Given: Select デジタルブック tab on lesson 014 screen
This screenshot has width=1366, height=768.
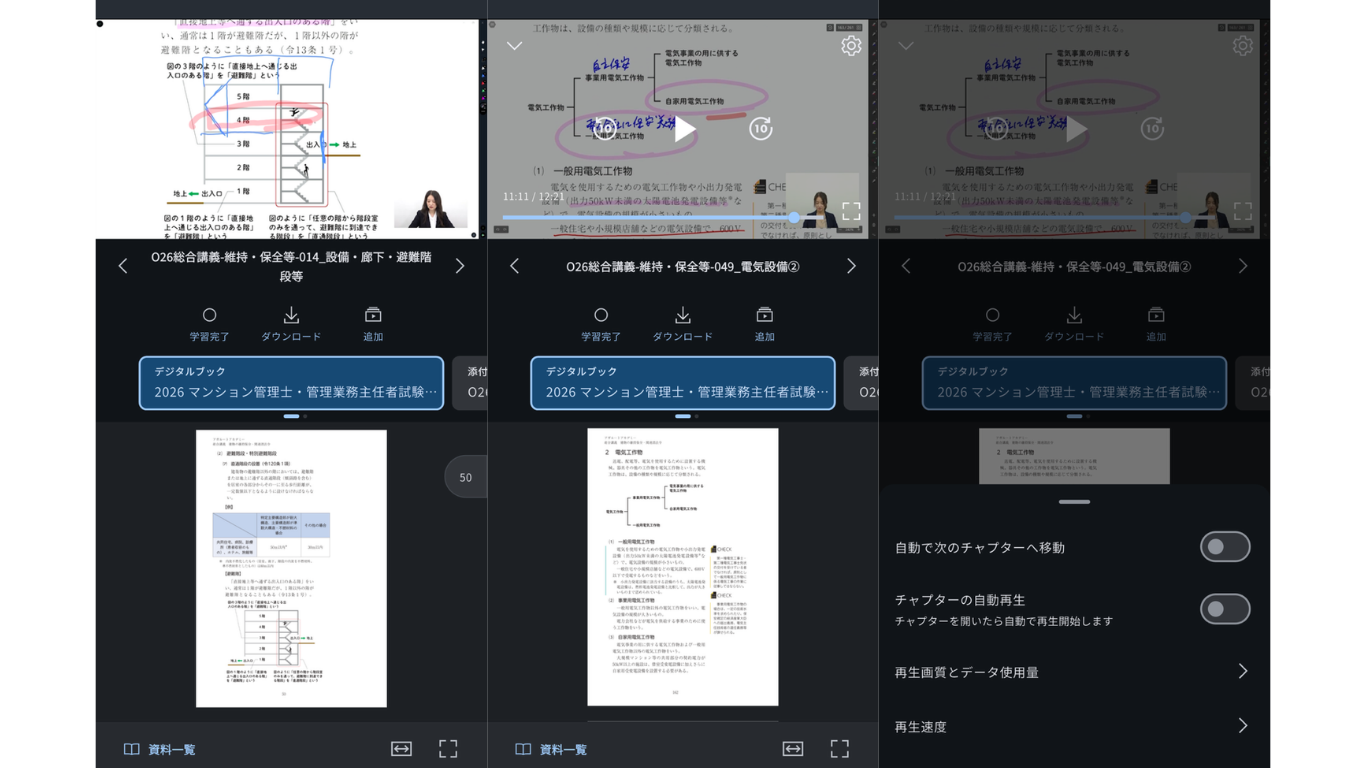Looking at the screenshot, I should pos(291,383).
